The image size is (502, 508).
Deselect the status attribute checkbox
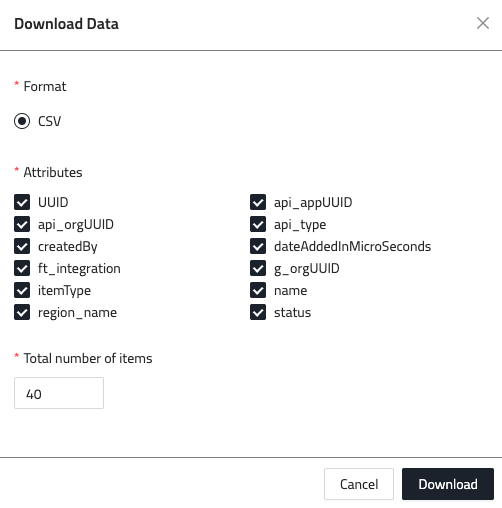(258, 312)
